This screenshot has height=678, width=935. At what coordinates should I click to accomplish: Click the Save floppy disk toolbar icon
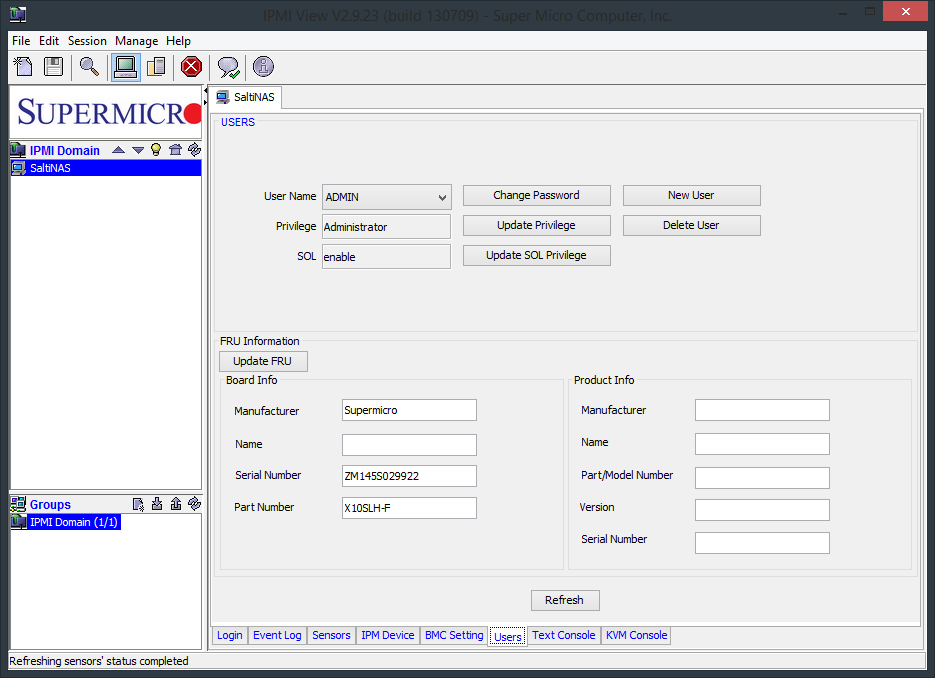(54, 67)
